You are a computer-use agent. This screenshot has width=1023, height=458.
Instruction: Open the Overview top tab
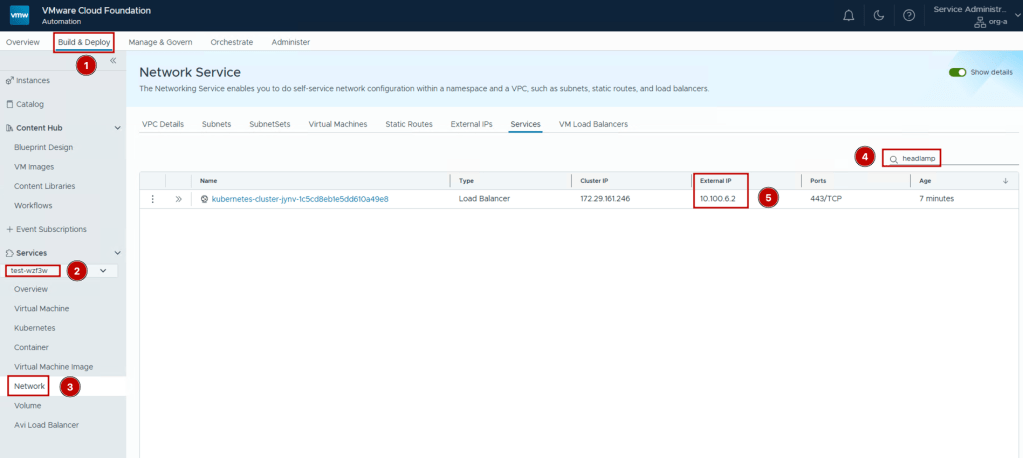coord(23,42)
